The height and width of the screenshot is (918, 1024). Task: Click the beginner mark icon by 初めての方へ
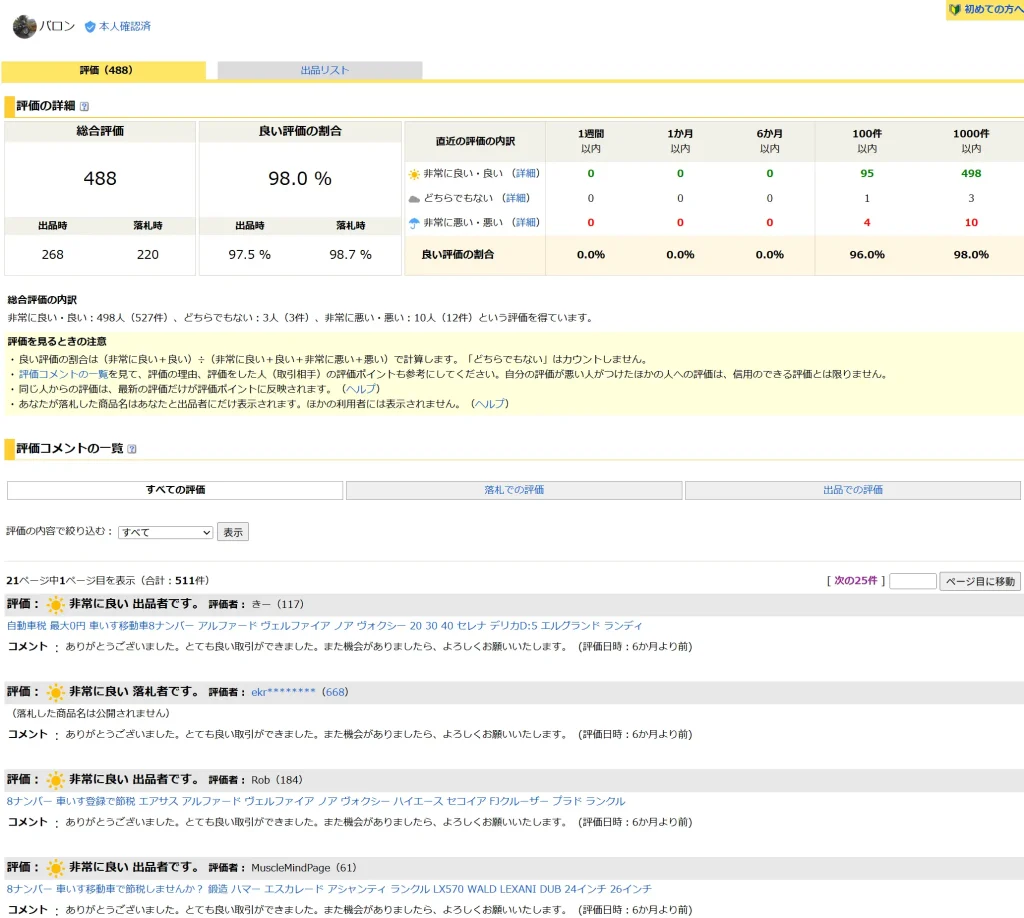pyautogui.click(x=955, y=9)
